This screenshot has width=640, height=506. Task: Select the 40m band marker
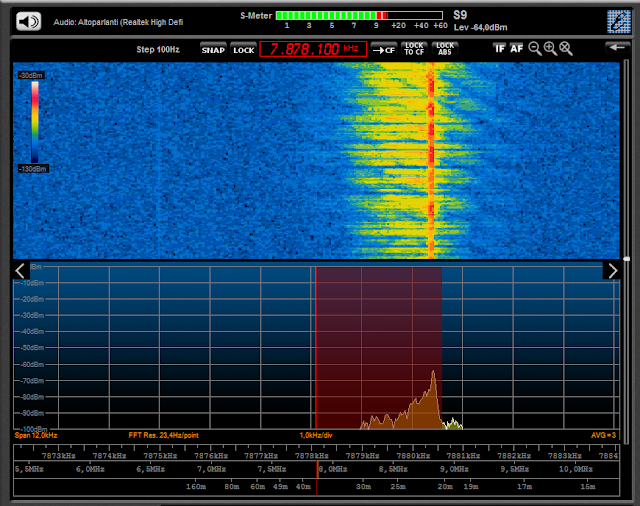click(303, 487)
